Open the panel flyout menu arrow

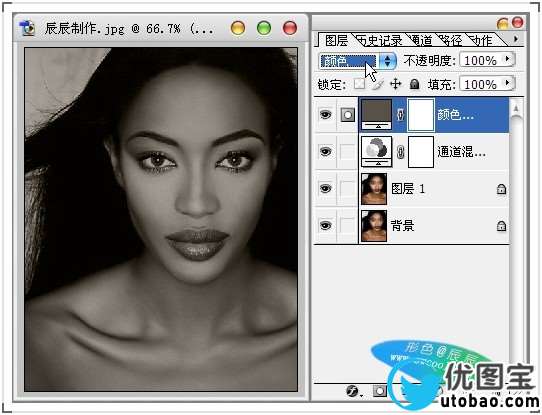[x=516, y=39]
